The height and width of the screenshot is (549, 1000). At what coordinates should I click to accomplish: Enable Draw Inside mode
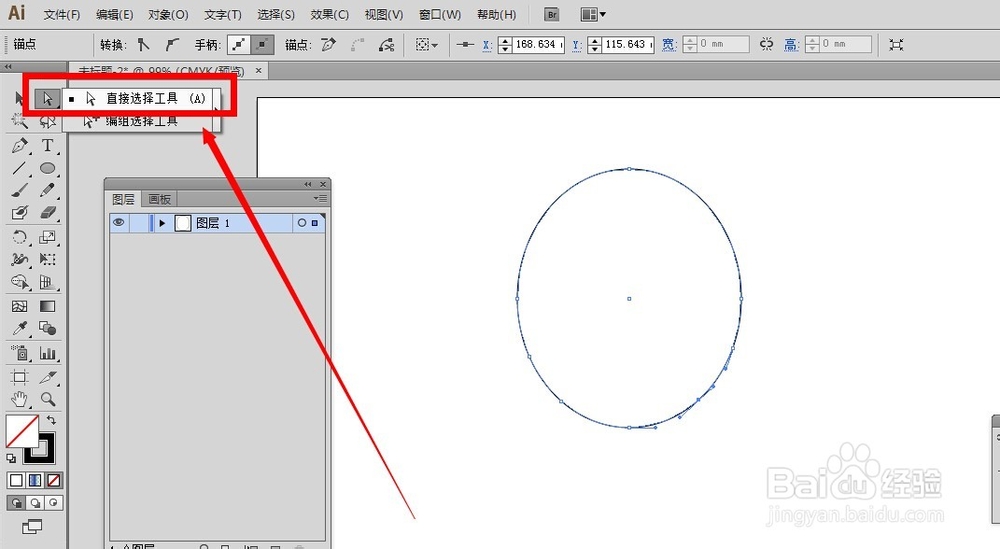coord(54,503)
